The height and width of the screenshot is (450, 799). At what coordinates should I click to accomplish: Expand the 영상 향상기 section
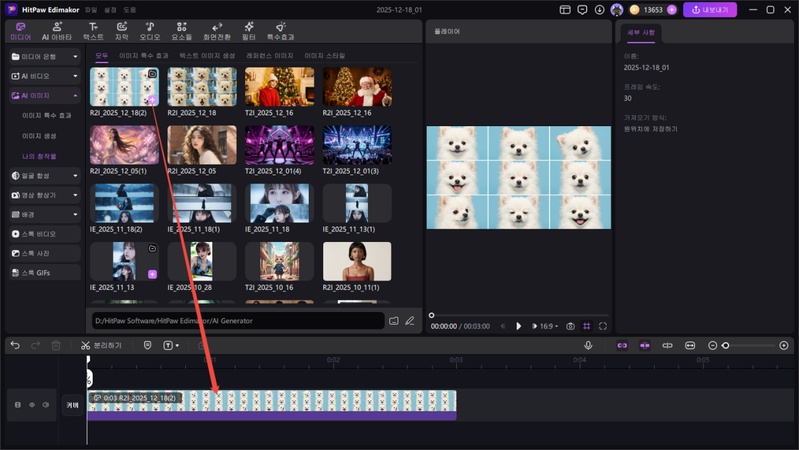[45, 195]
